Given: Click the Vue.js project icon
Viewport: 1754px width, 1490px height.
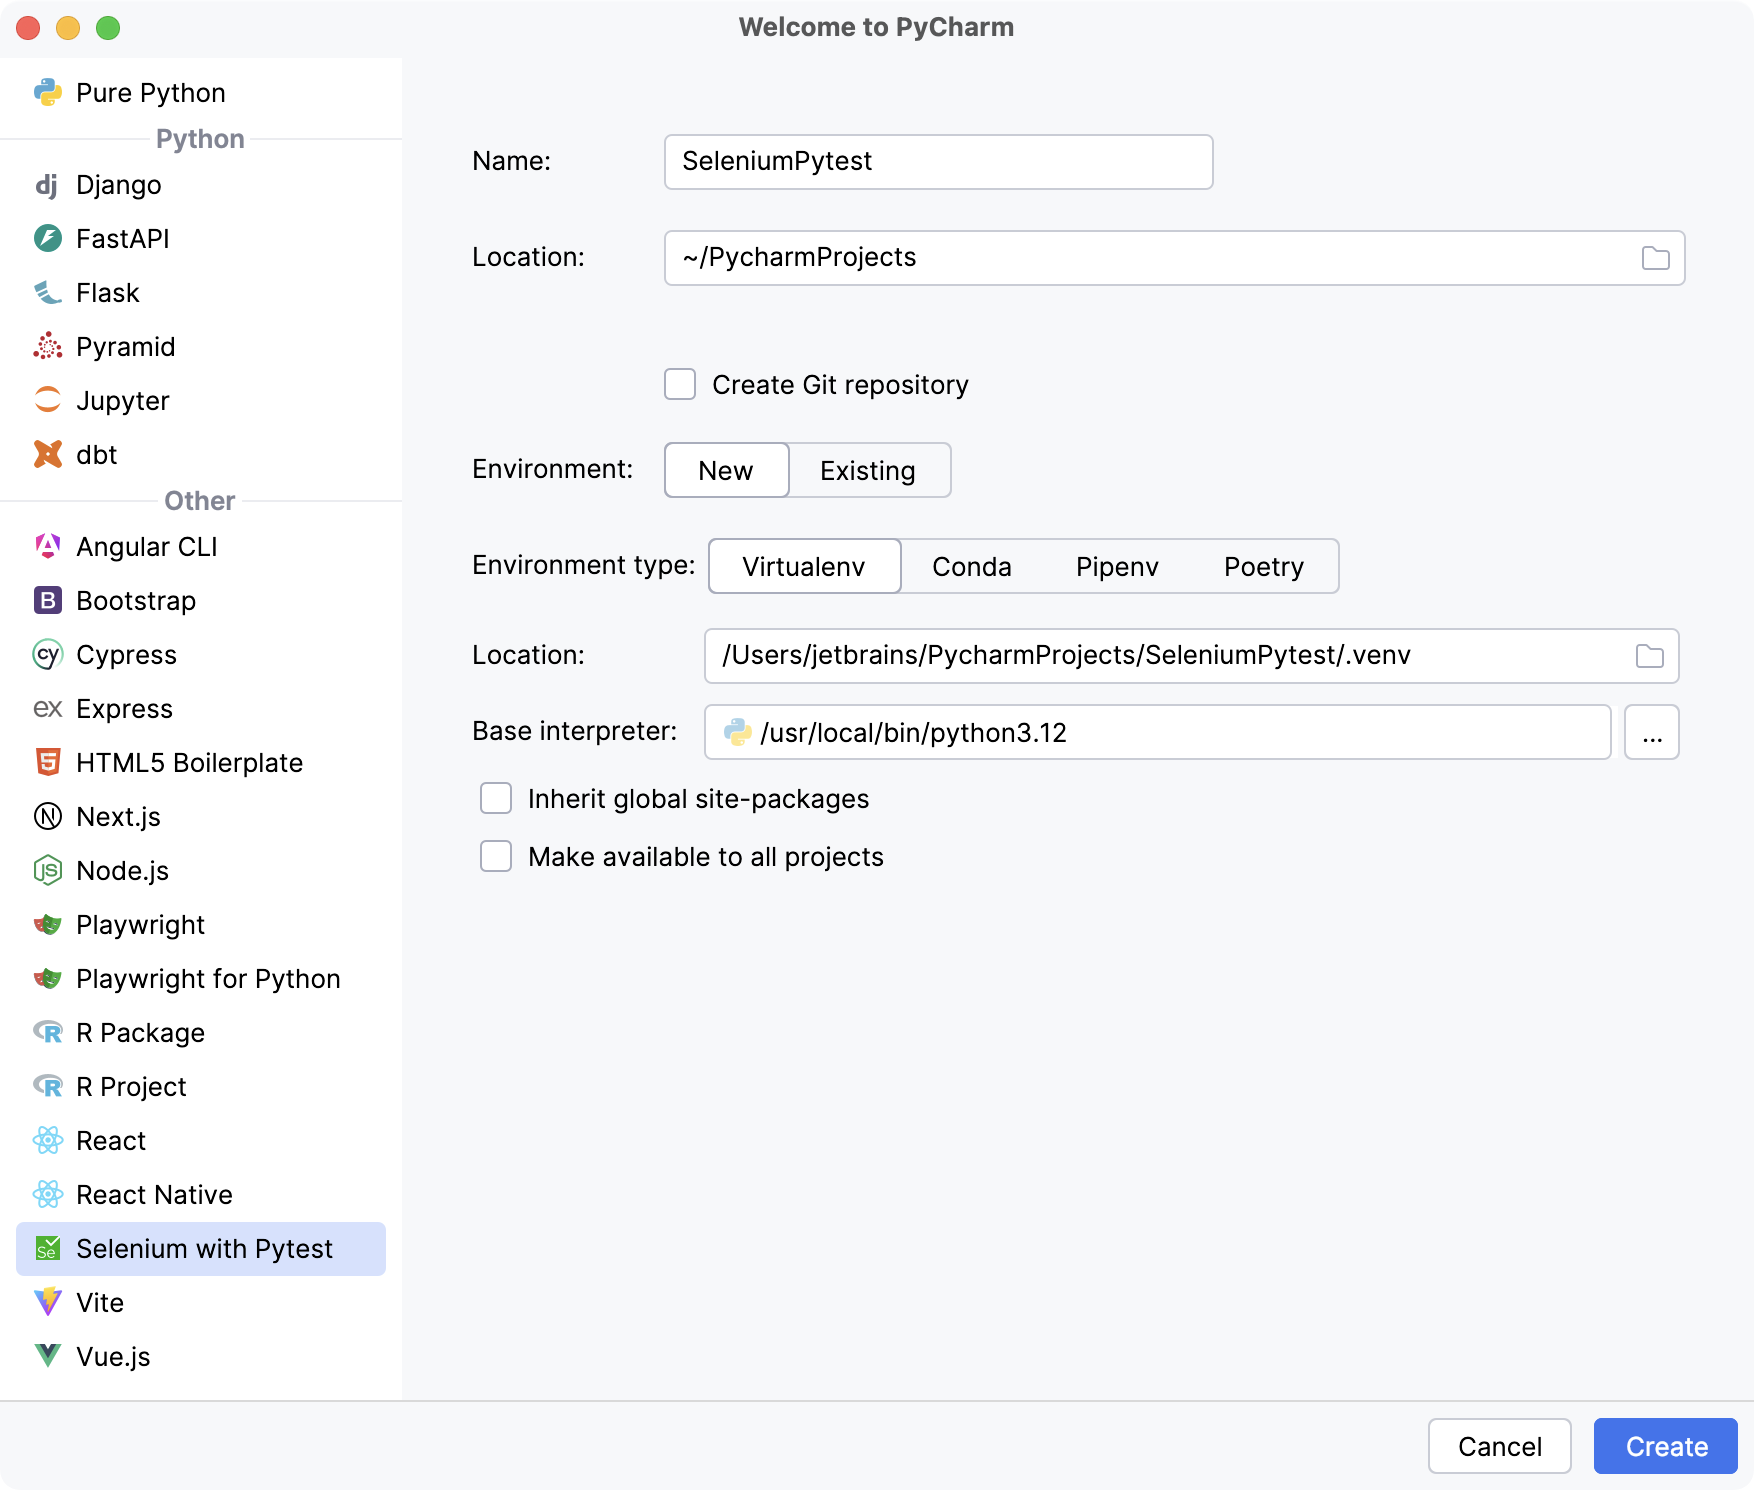Looking at the screenshot, I should (47, 1356).
